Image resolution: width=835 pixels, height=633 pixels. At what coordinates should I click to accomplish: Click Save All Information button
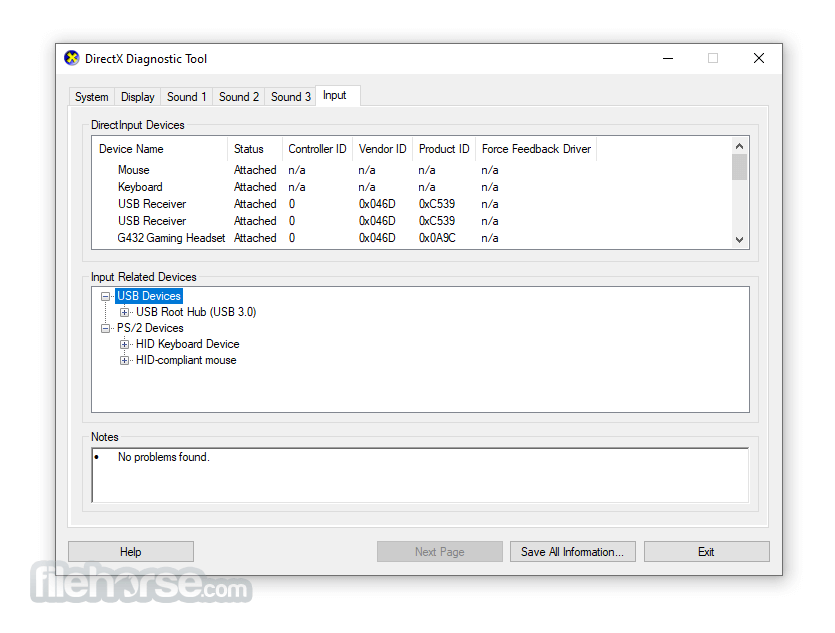(573, 552)
